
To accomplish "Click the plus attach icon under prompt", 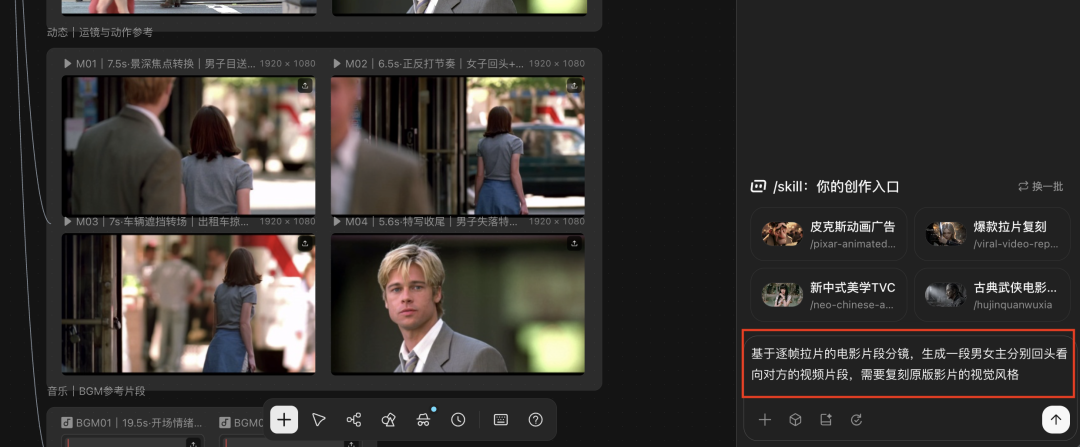I will coord(765,419).
